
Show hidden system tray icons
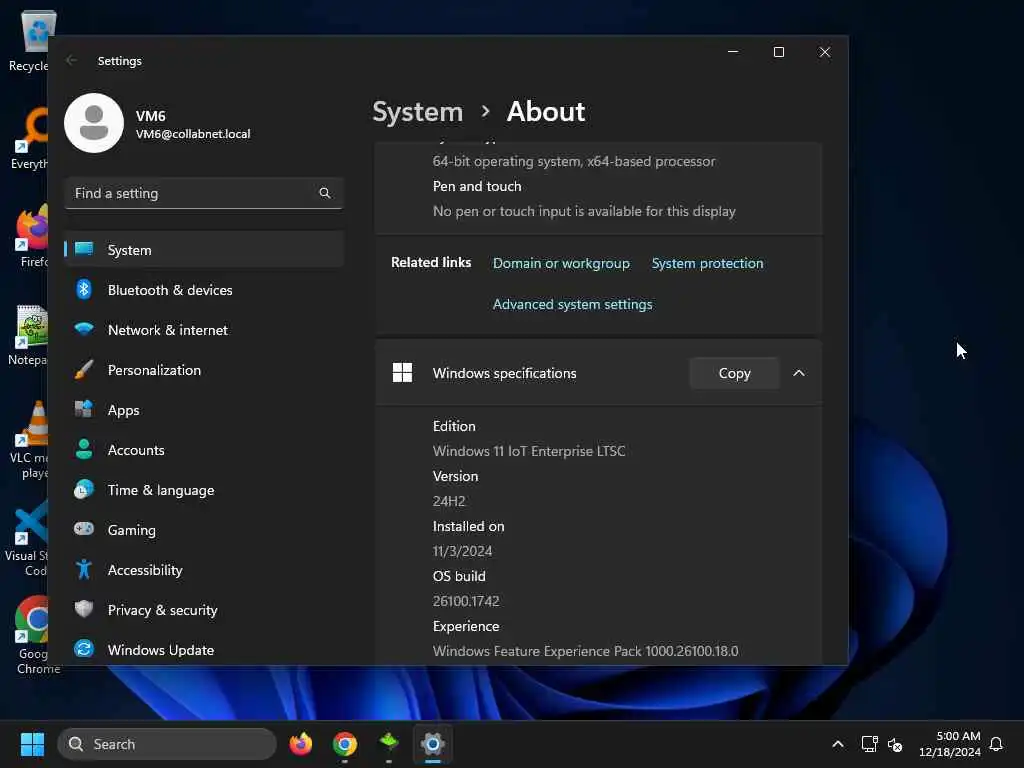tap(838, 744)
